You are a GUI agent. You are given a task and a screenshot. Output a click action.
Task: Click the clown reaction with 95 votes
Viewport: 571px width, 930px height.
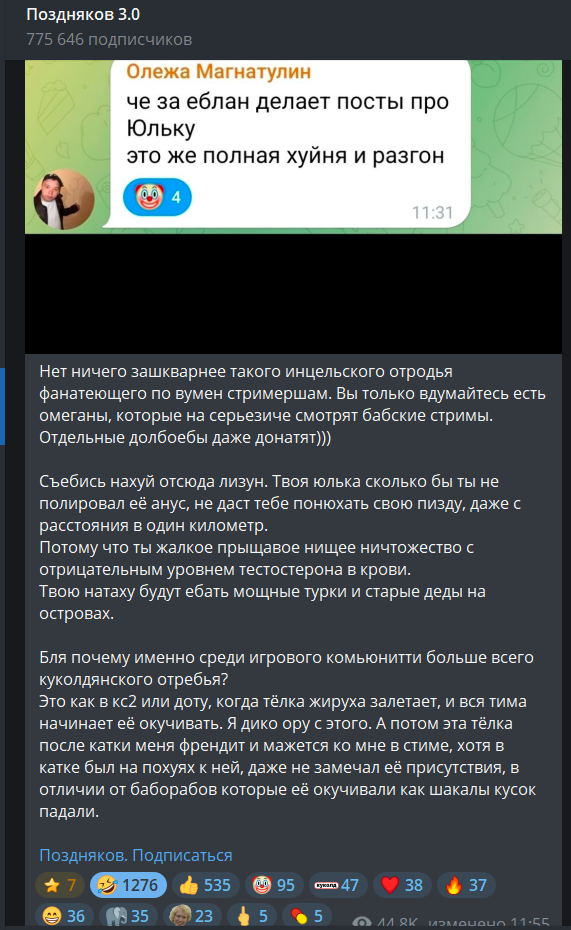pyautogui.click(x=273, y=885)
